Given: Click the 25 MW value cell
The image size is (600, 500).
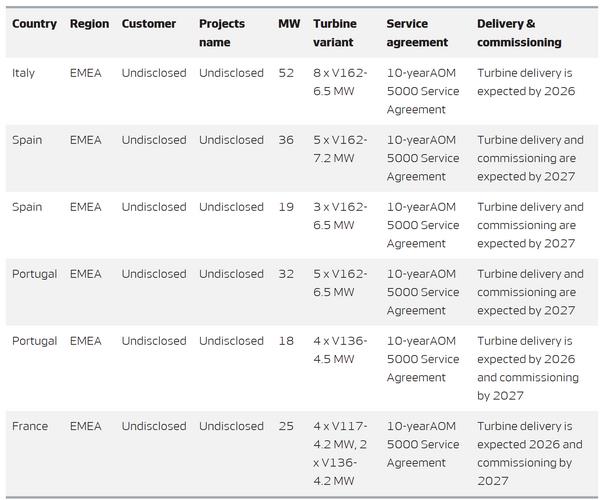Looking at the screenshot, I should click(287, 426).
